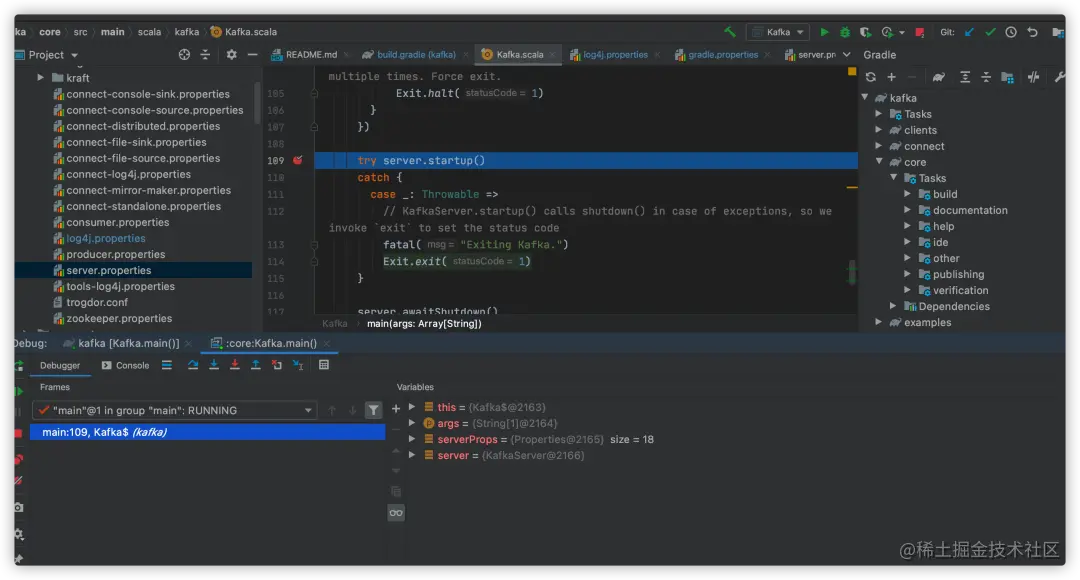
Task: Click the kafka breadcrumb in the navigation bar
Action: click(187, 32)
